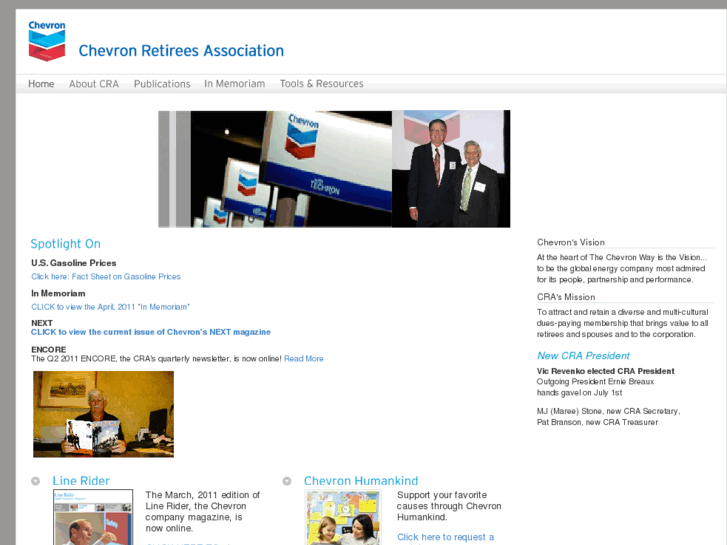This screenshot has height=545, width=727.
Task: Click the photo of two men in suits
Action: (x=451, y=169)
